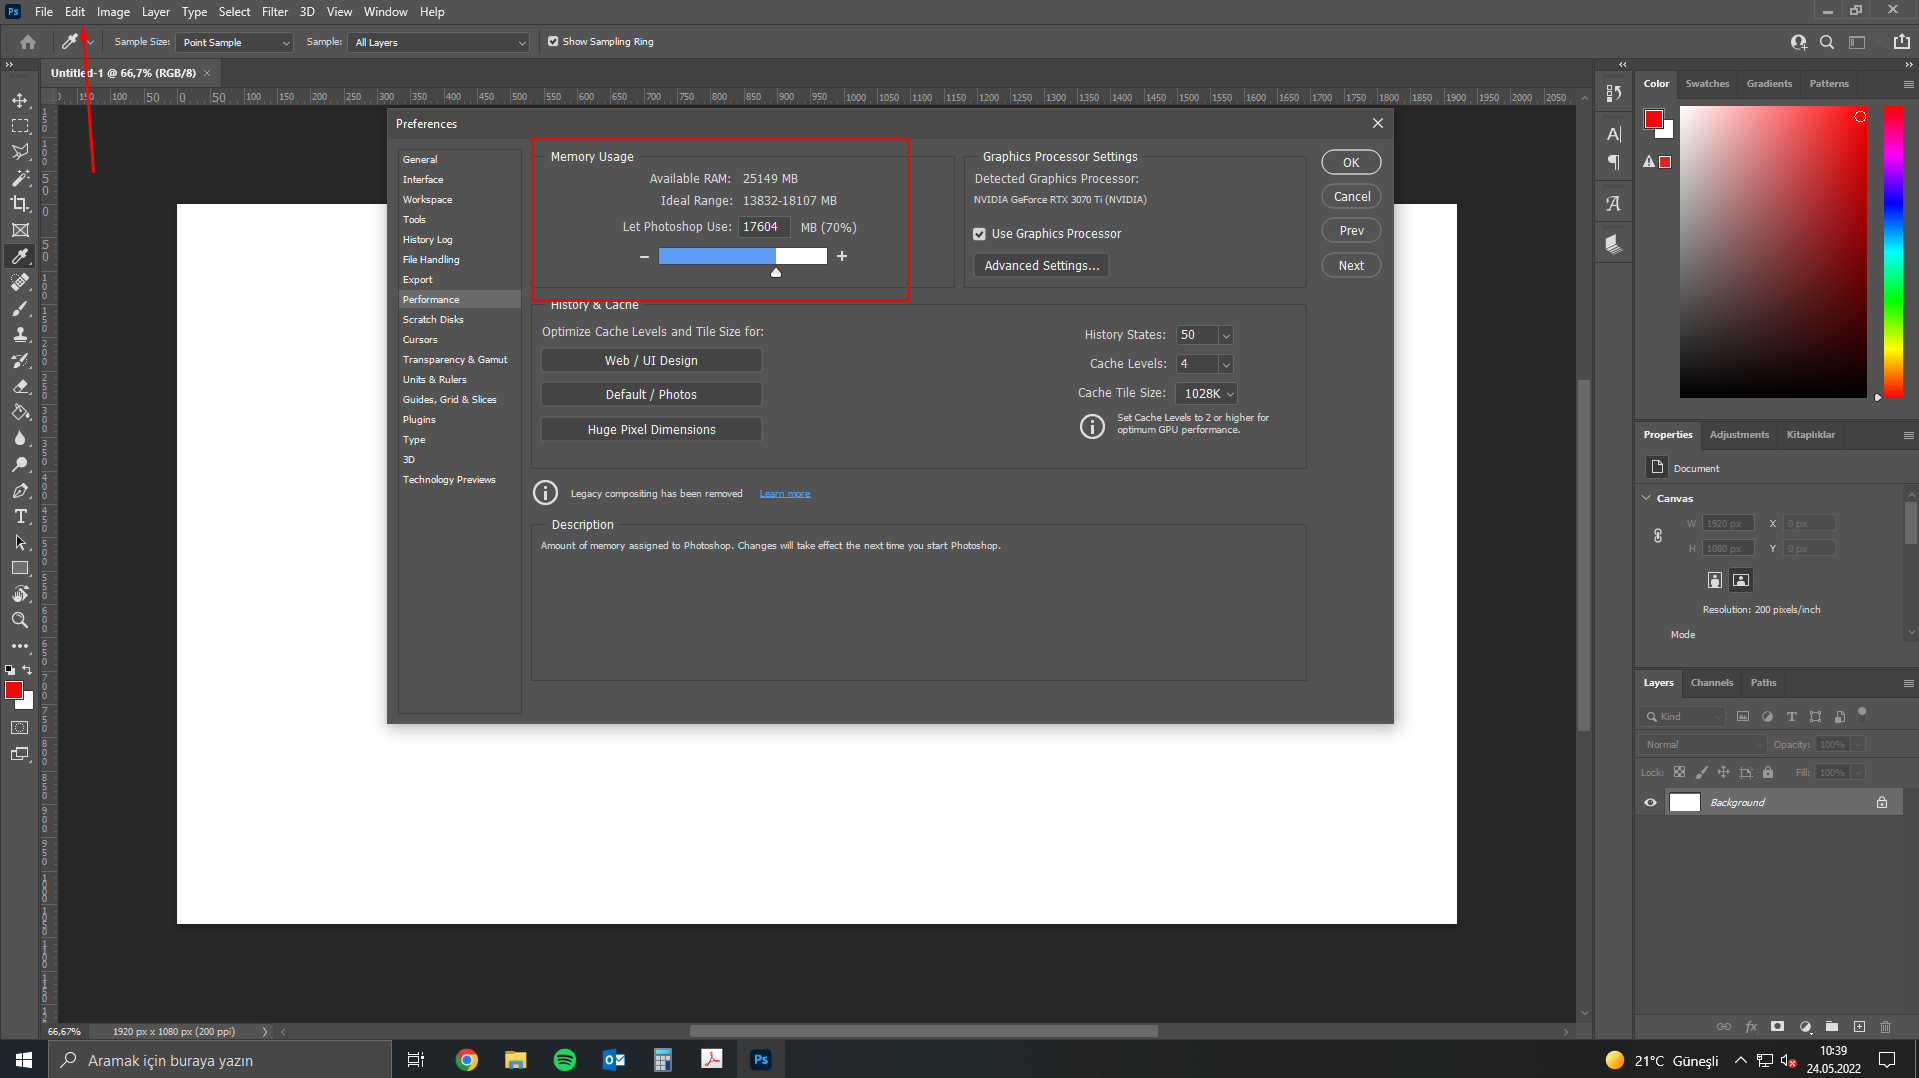Screen dimensions: 1919x1078
Task: Click the hue spectrum strip
Action: pyautogui.click(x=1893, y=251)
